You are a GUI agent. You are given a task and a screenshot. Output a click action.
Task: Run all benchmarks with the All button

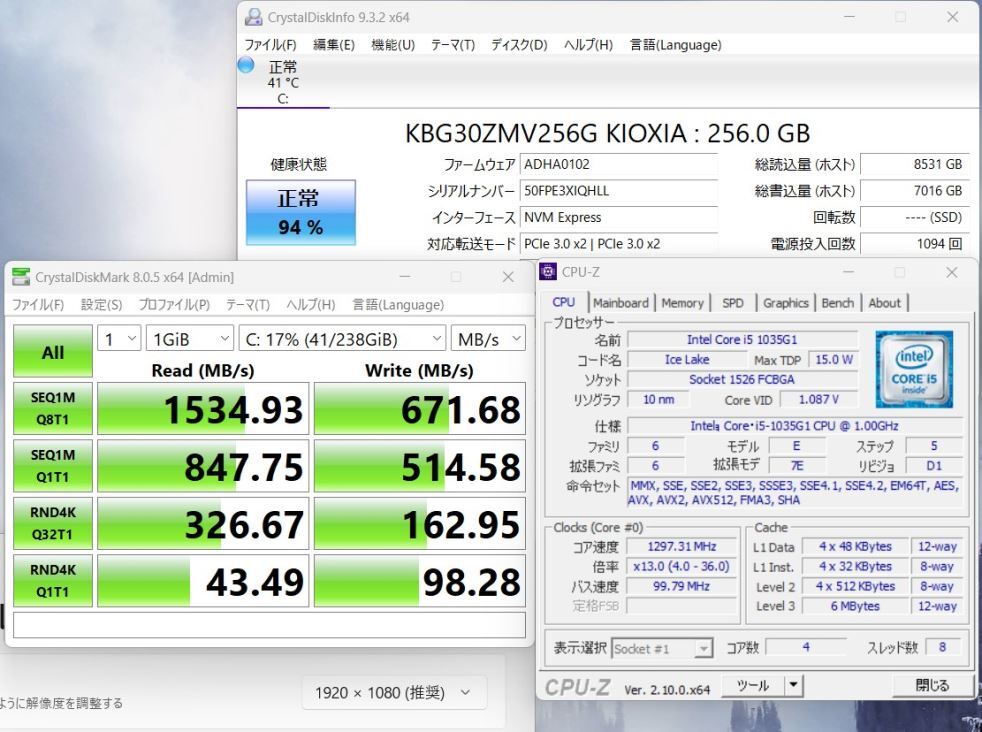(53, 352)
